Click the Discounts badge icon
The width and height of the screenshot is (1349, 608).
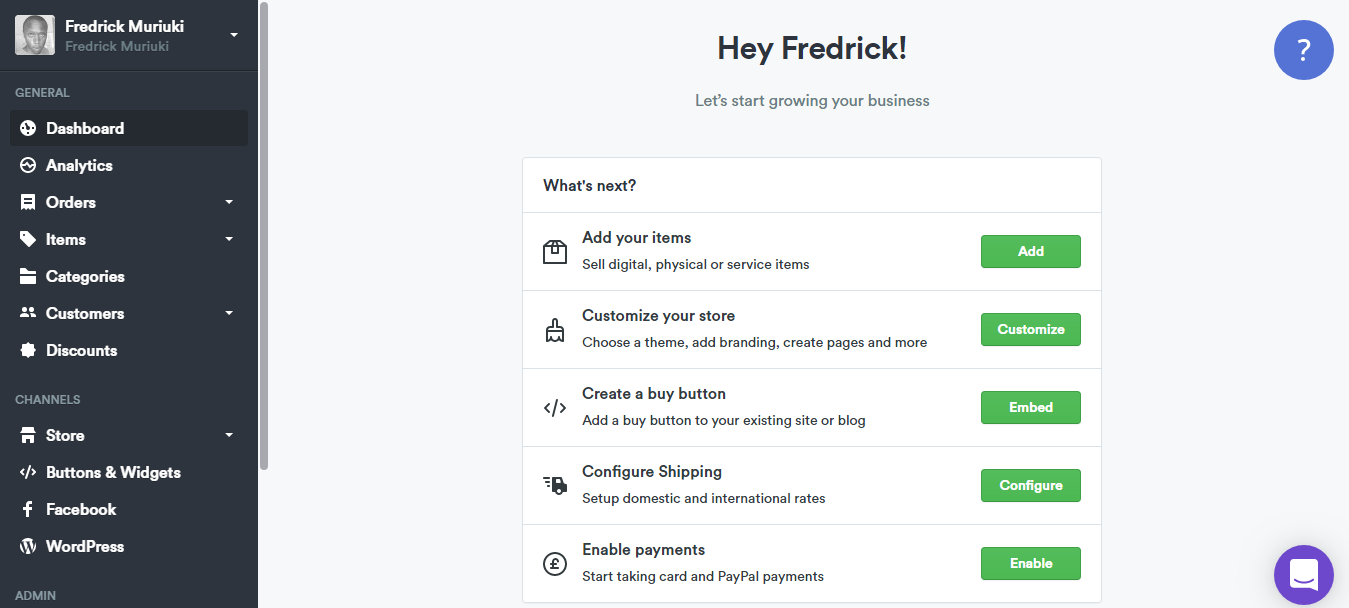point(28,350)
